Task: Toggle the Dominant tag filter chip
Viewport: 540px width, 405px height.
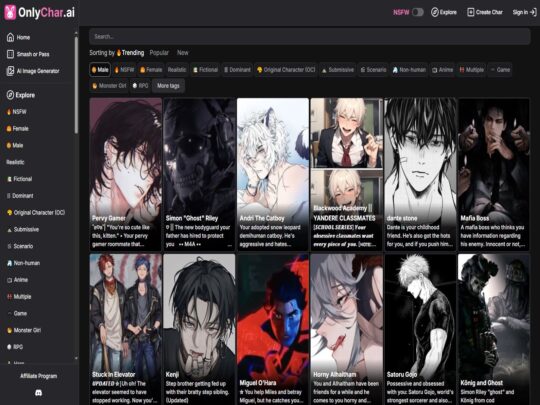Action: coord(237,70)
